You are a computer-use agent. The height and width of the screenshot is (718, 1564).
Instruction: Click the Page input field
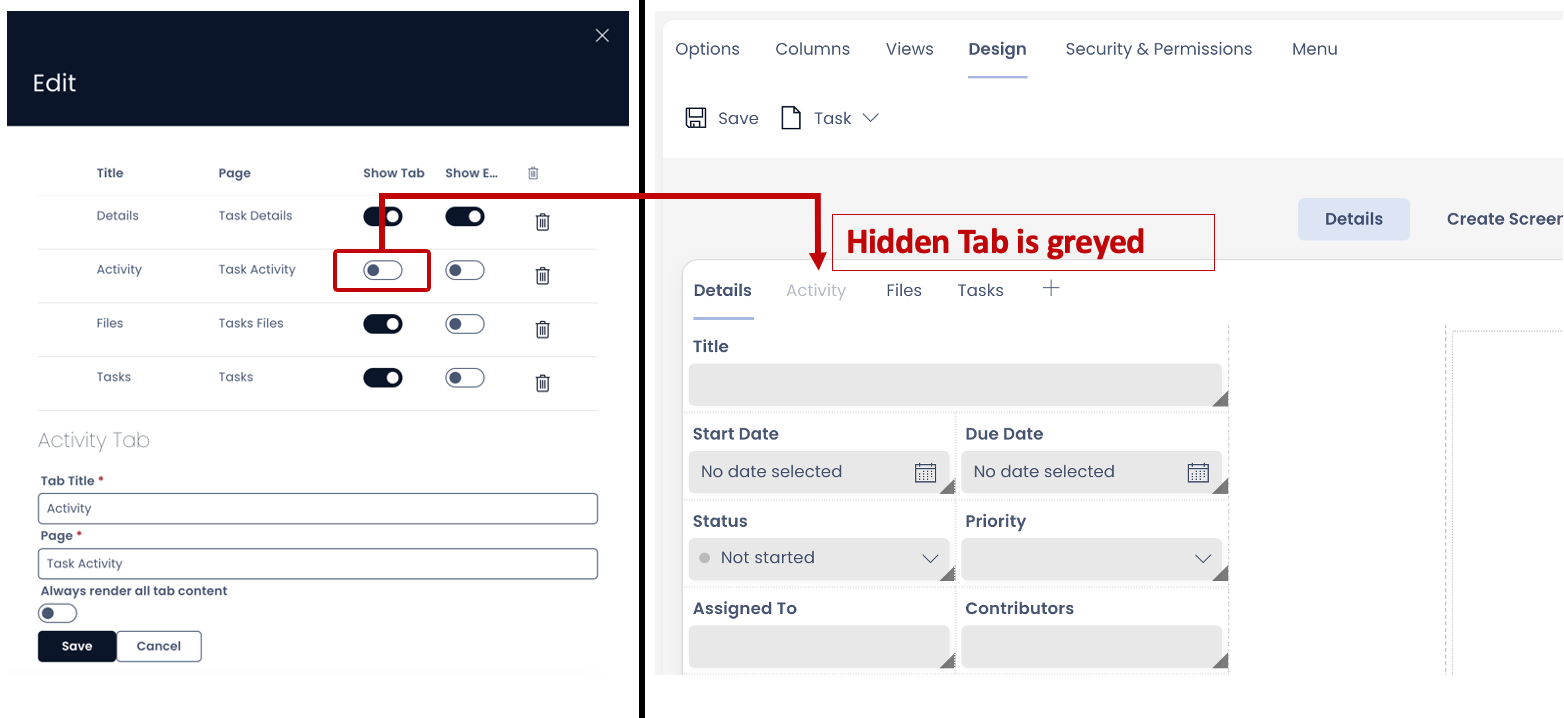(318, 563)
